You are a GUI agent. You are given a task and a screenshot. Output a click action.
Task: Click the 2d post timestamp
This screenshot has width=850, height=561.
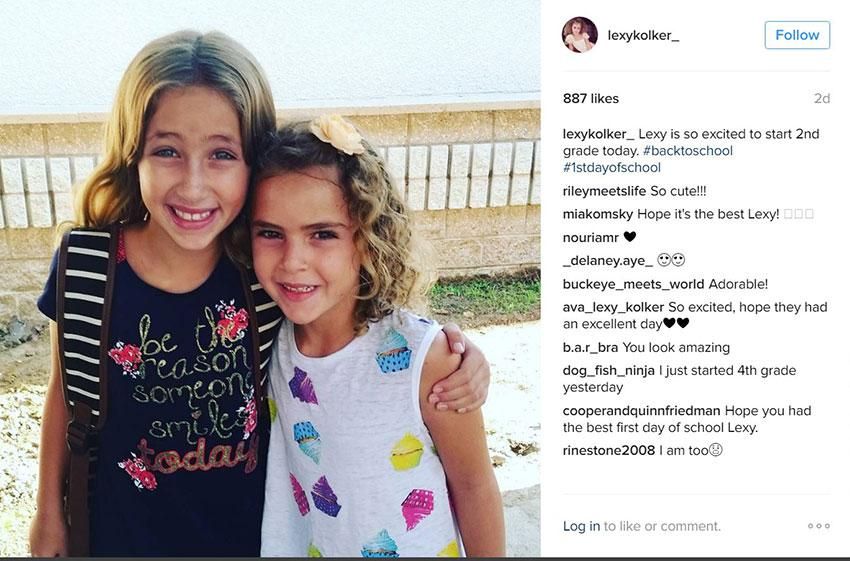click(x=822, y=98)
